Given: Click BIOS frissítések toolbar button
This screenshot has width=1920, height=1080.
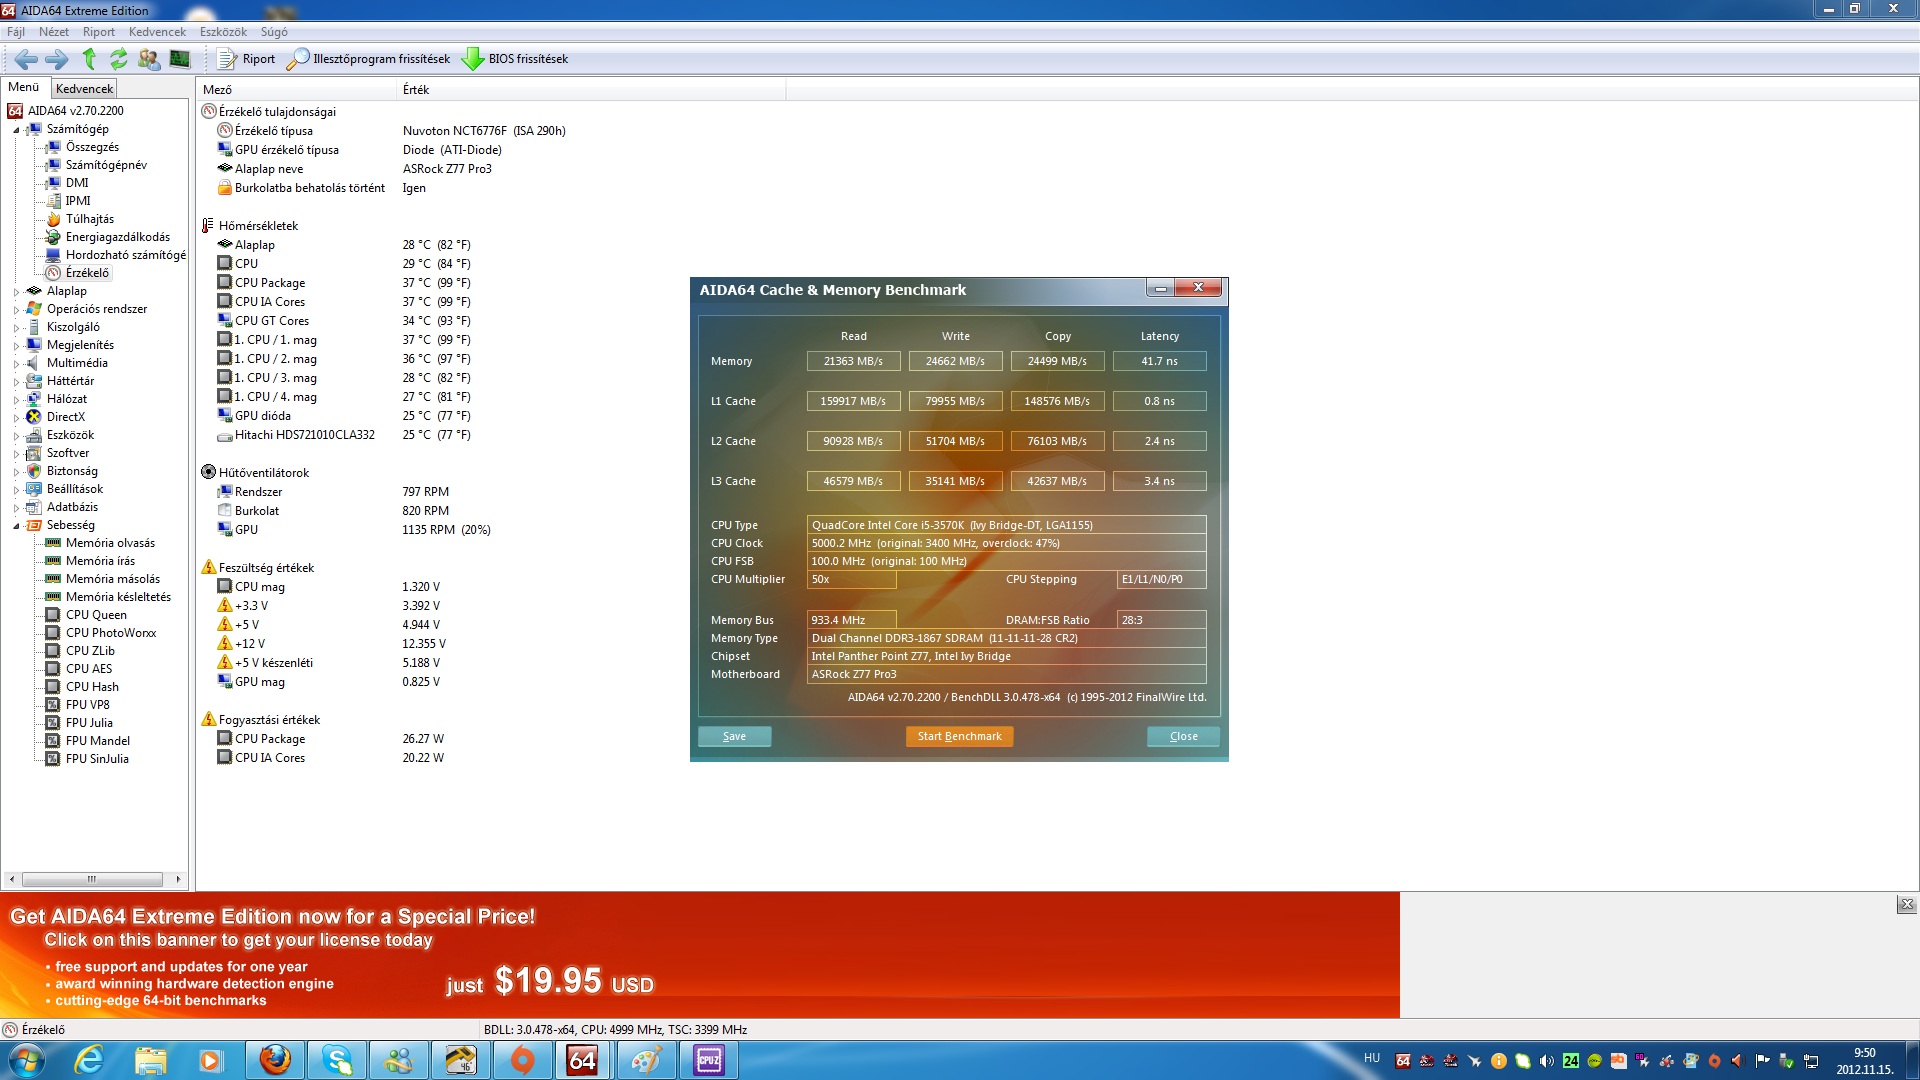Looking at the screenshot, I should [x=515, y=59].
